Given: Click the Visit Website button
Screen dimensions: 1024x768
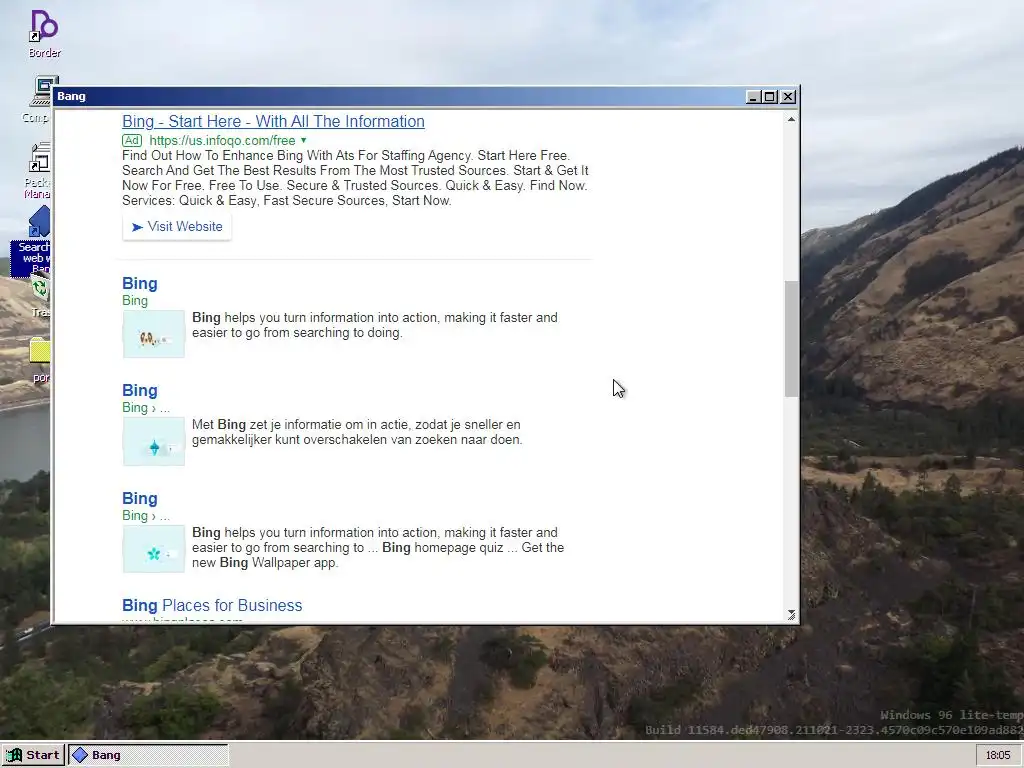Looking at the screenshot, I should pos(177,227).
